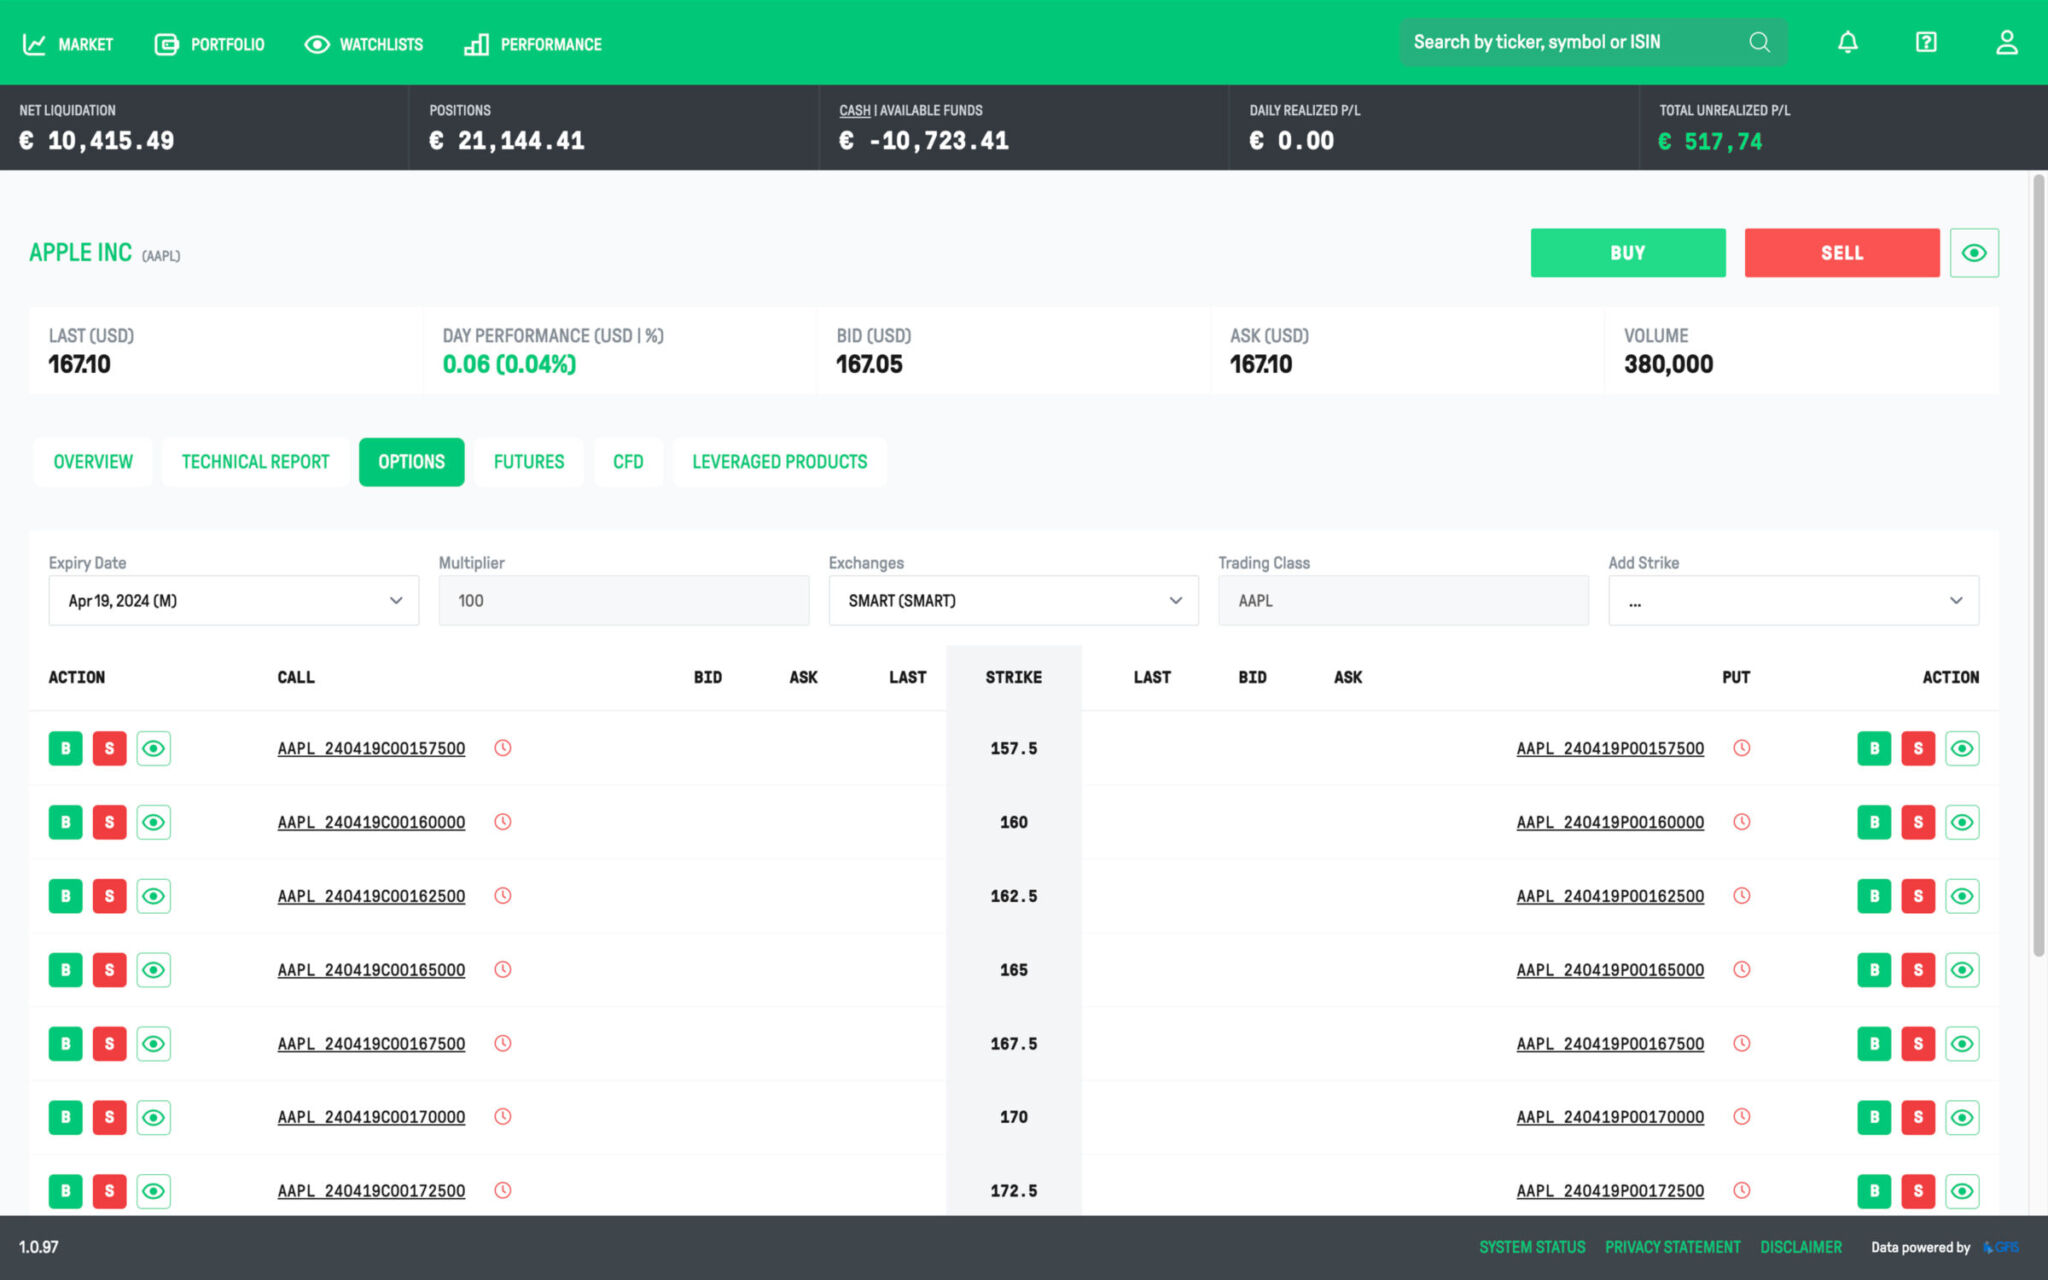This screenshot has width=2048, height=1280.
Task: Click the search magnifier icon
Action: click(x=1759, y=42)
